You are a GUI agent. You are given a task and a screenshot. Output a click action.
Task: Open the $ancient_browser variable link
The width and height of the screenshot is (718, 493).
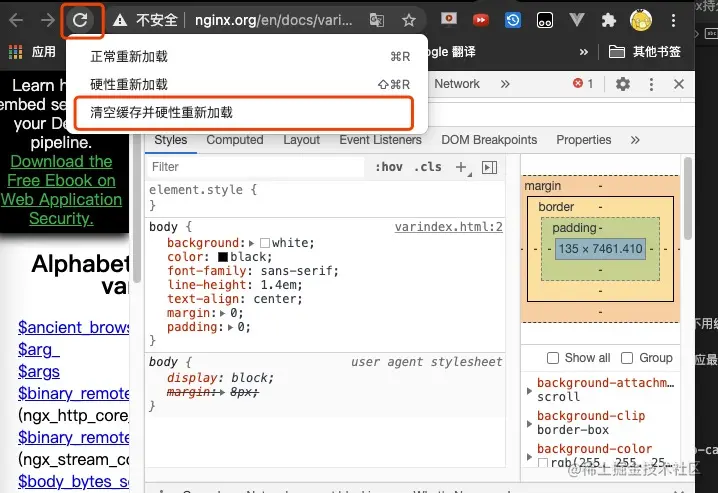pyautogui.click(x=73, y=327)
